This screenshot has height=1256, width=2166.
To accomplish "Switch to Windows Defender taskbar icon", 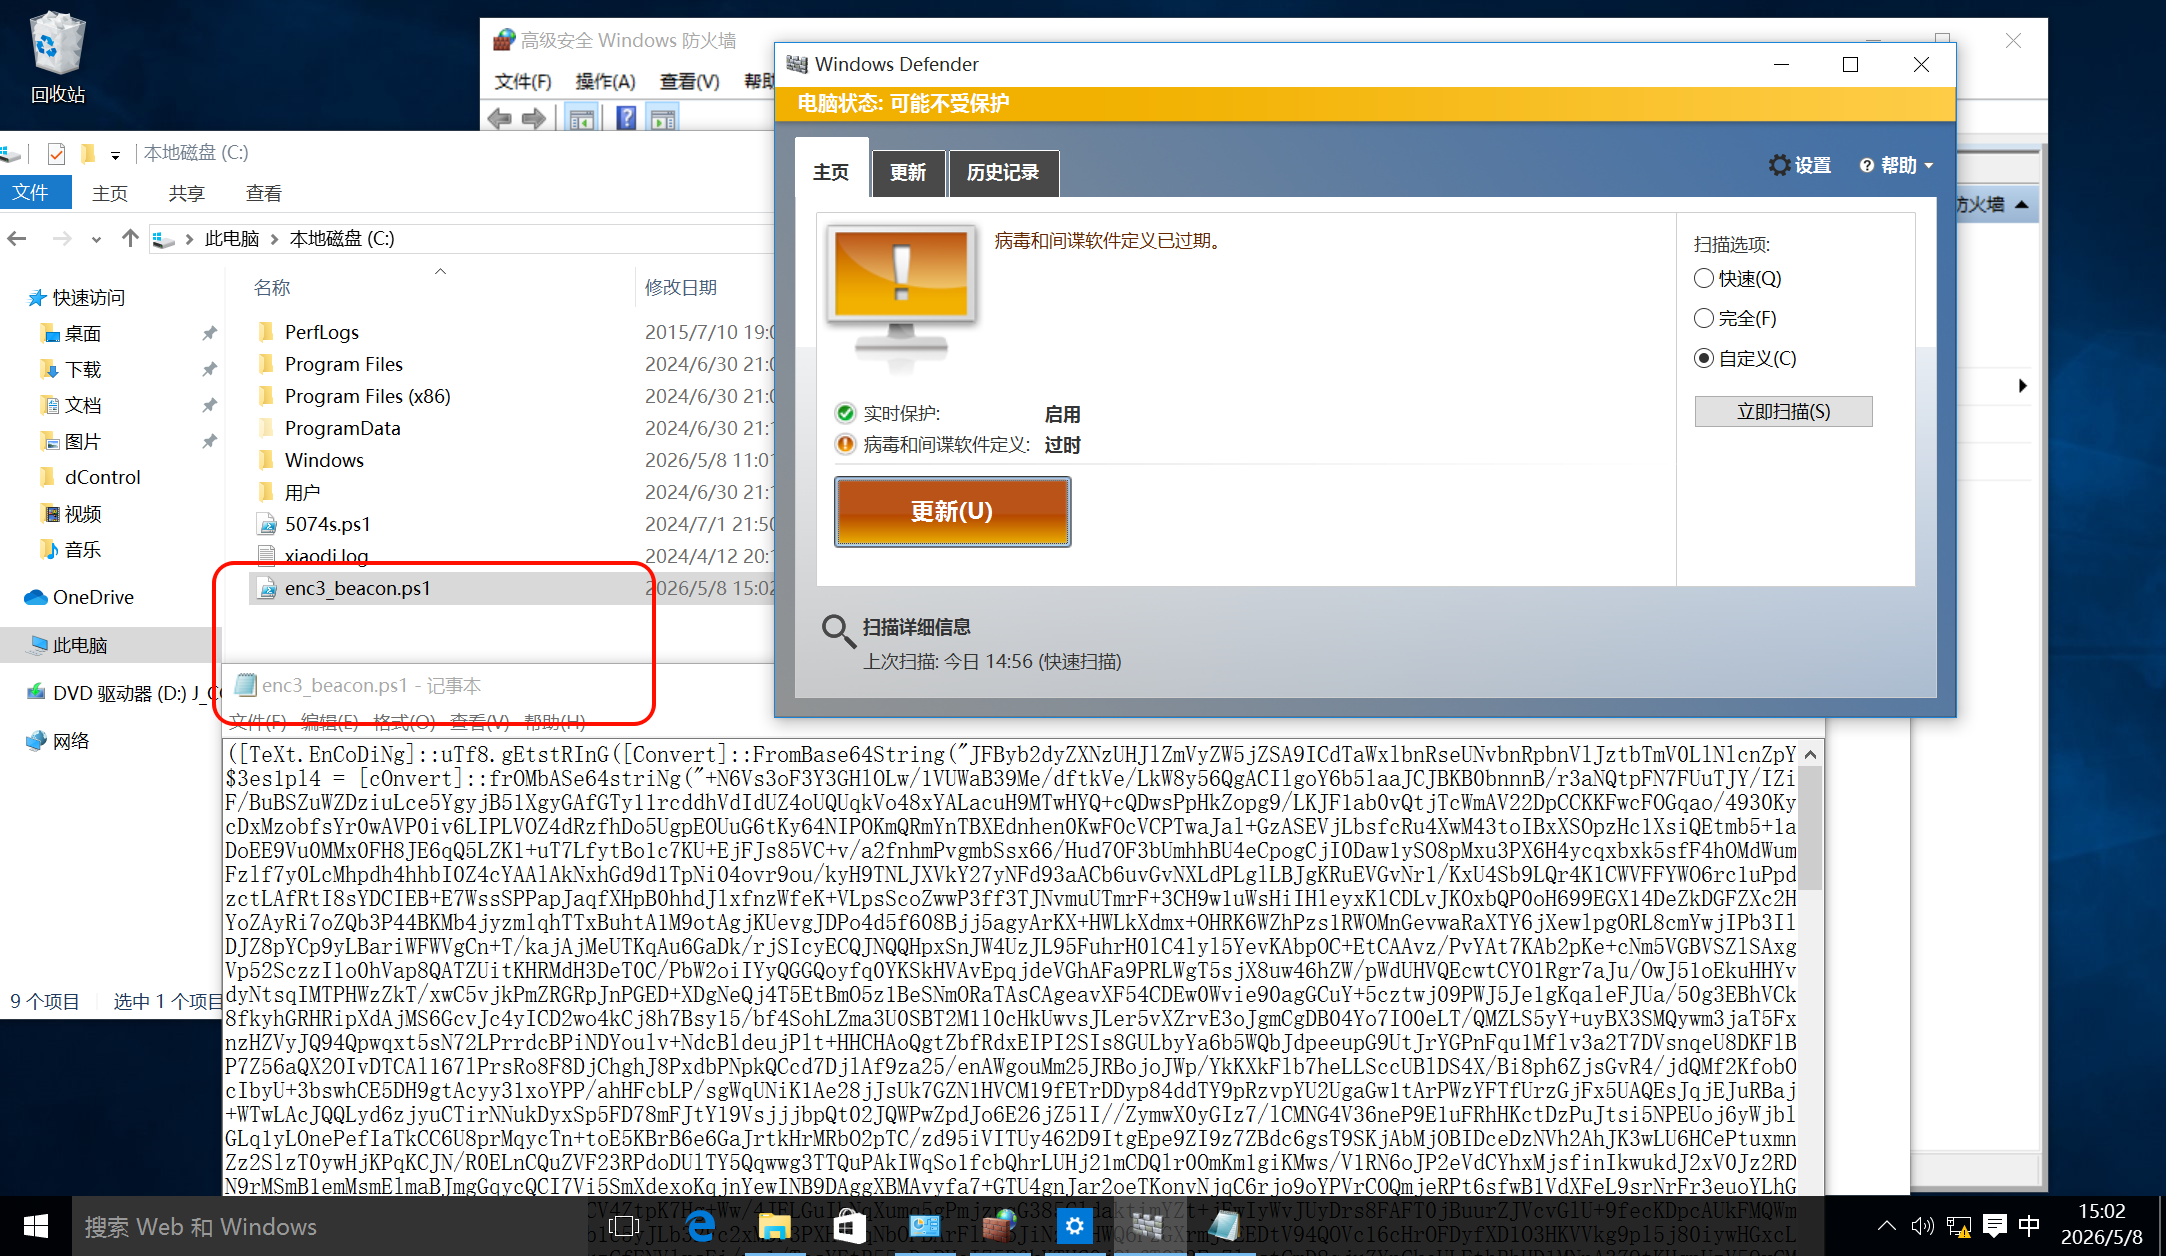I will point(1148,1226).
